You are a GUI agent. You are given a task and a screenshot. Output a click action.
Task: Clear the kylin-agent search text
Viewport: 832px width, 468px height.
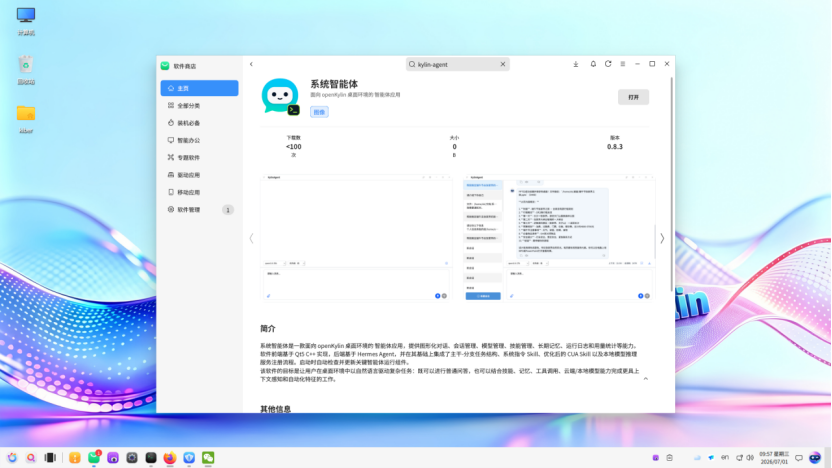pyautogui.click(x=502, y=64)
